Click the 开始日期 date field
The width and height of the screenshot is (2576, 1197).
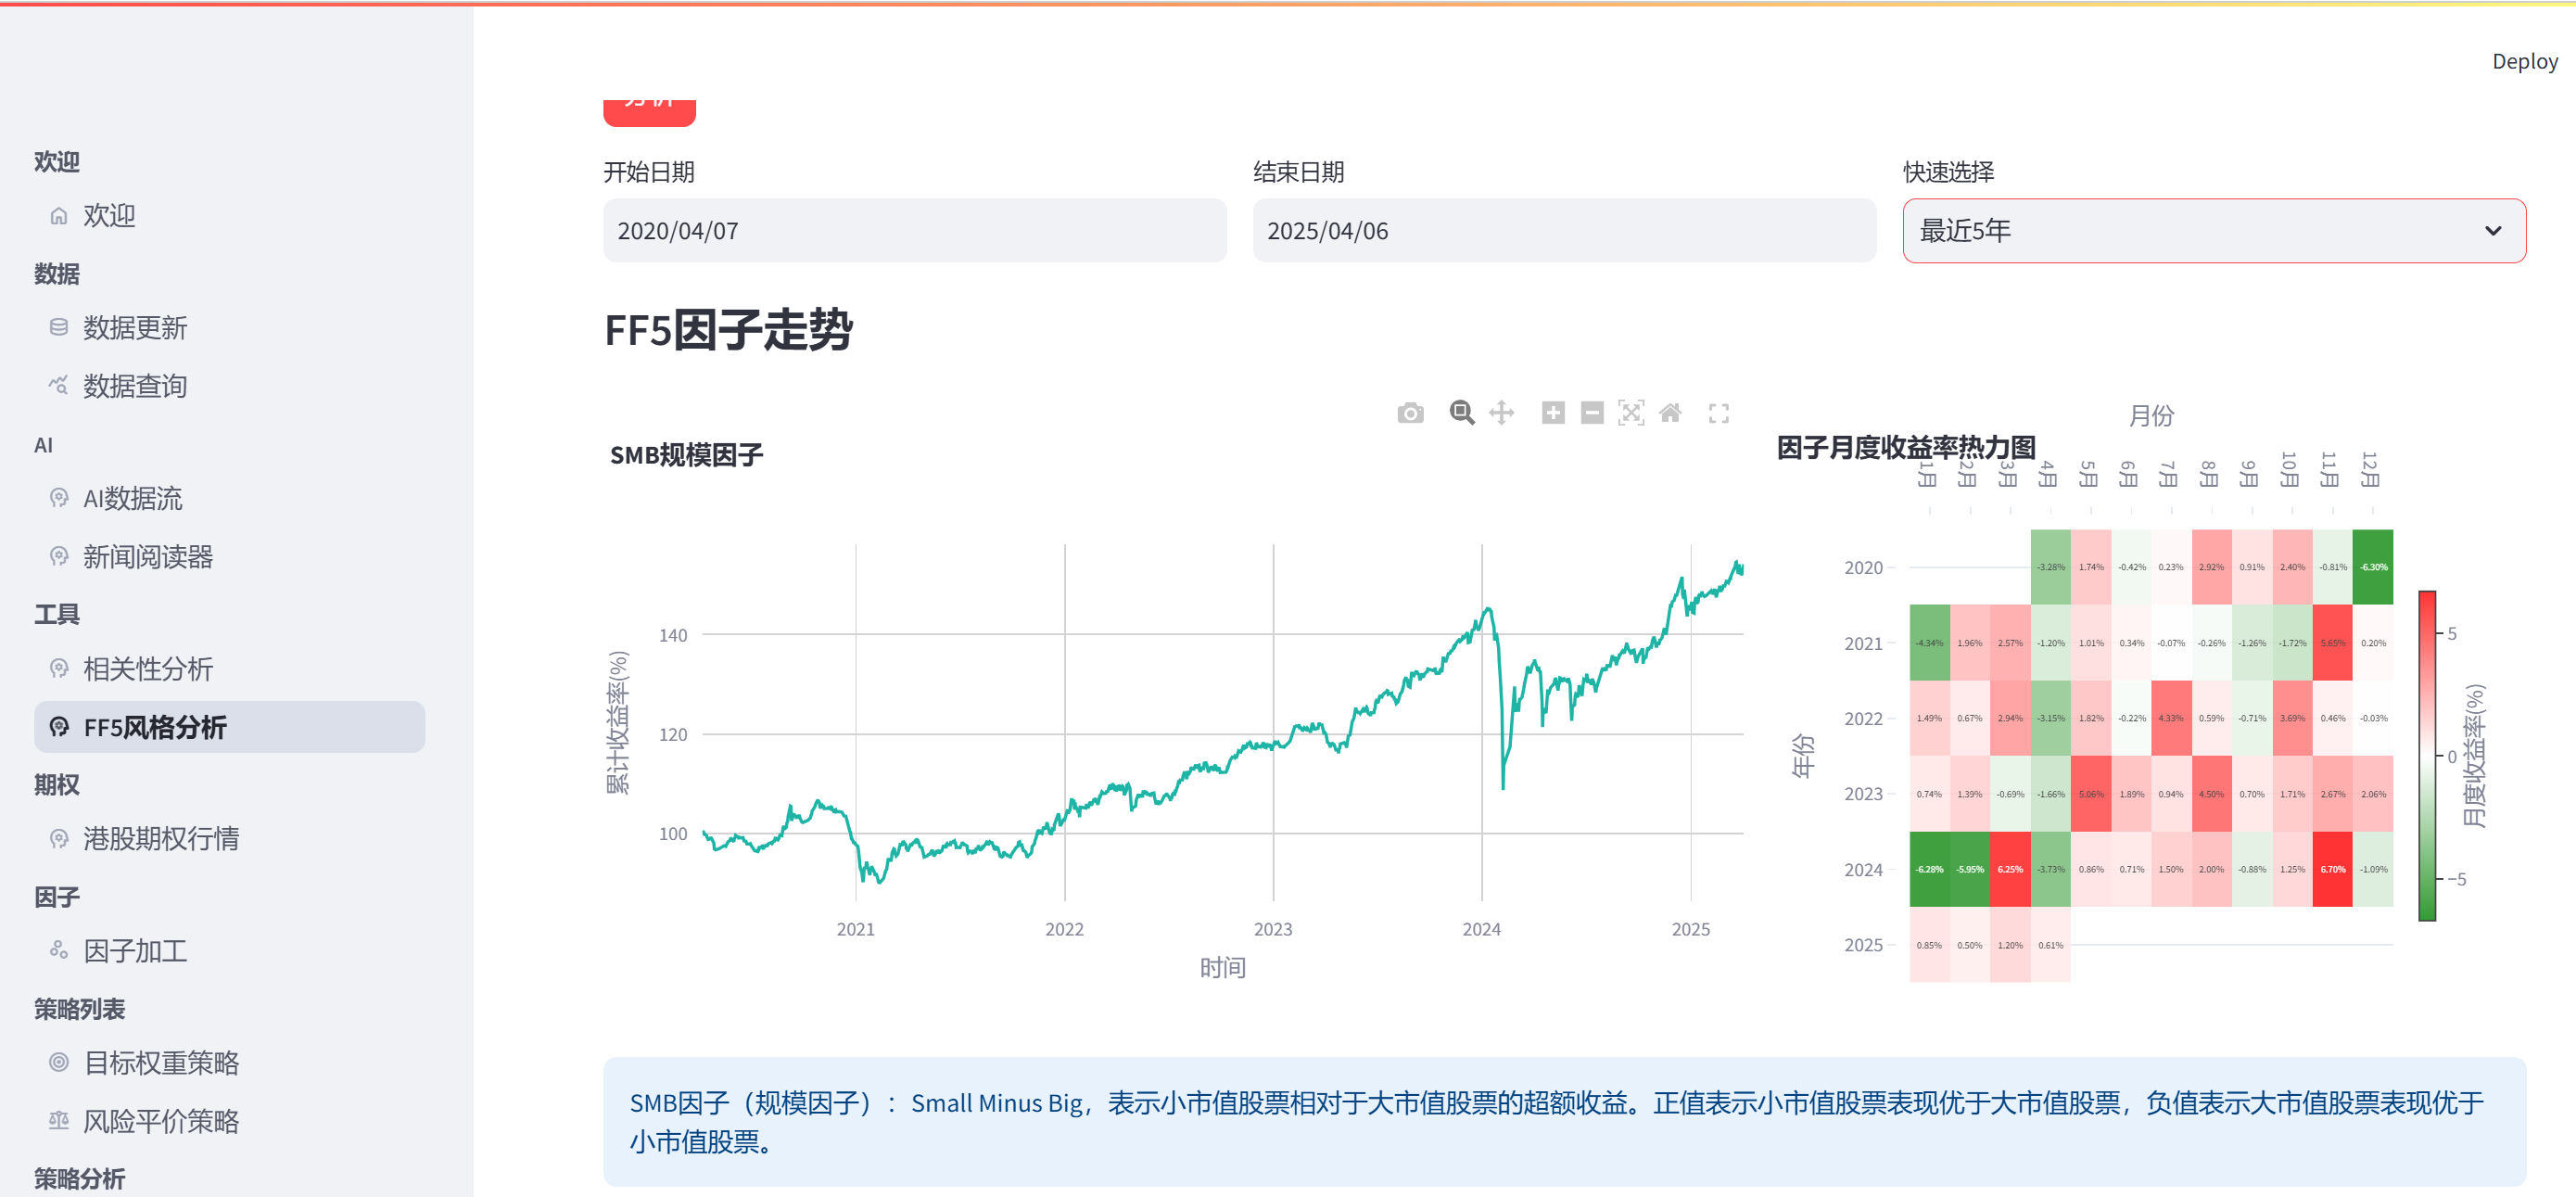pyautogui.click(x=914, y=231)
